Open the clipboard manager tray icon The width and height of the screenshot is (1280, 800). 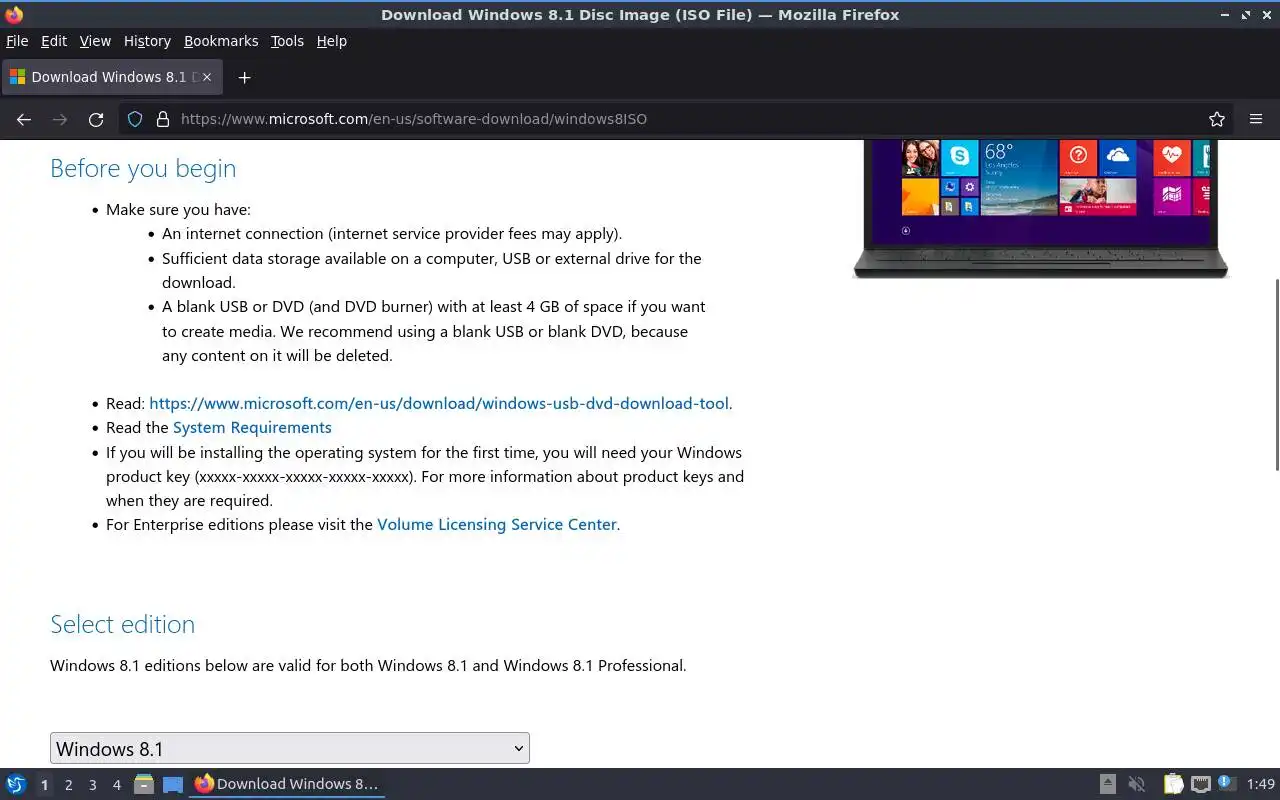click(x=1173, y=784)
